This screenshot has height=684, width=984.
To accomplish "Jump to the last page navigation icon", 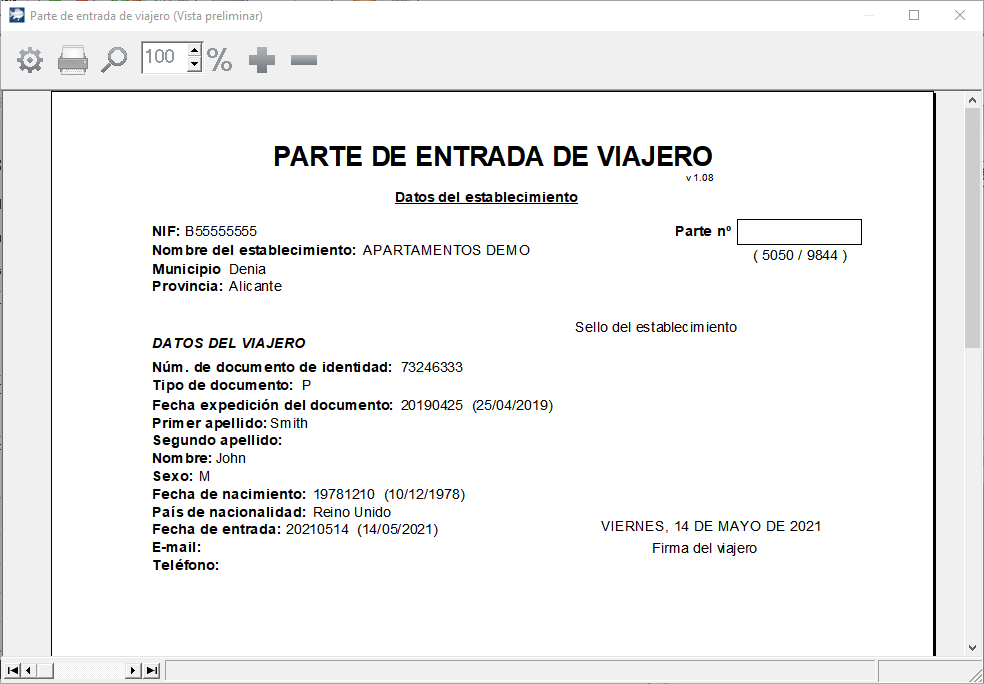I will click(150, 670).
